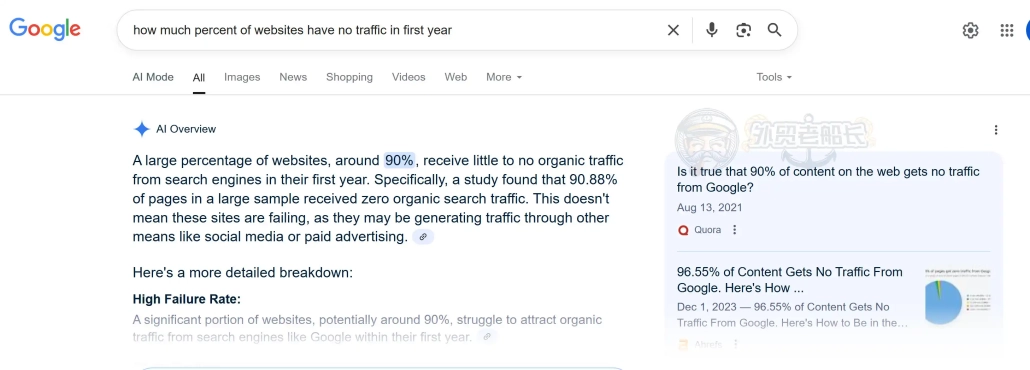
Task: Clear the search box with X icon
Action: (673, 30)
